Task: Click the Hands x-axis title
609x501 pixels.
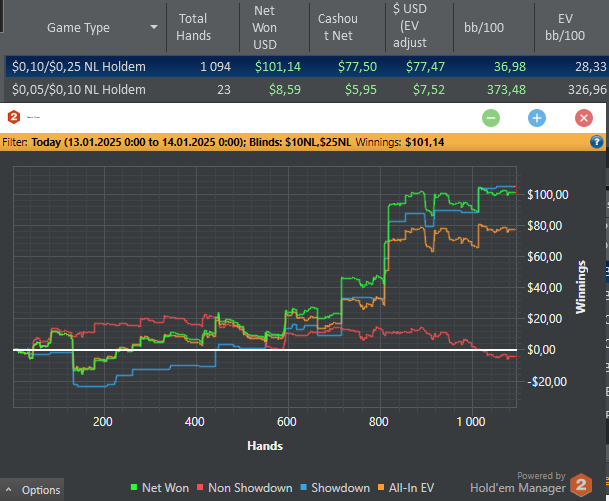Action: click(265, 446)
